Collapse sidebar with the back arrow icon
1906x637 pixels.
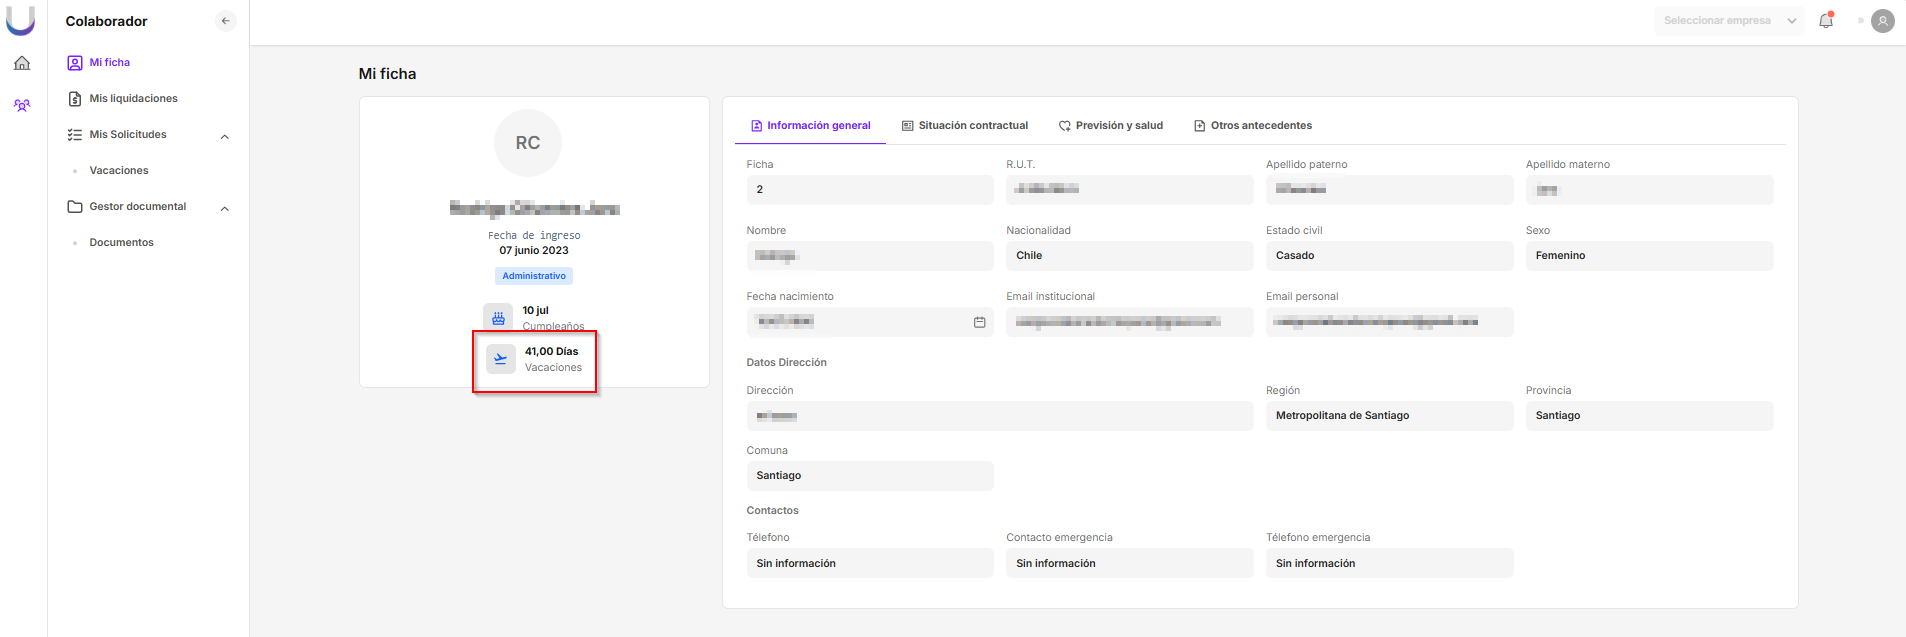[225, 21]
